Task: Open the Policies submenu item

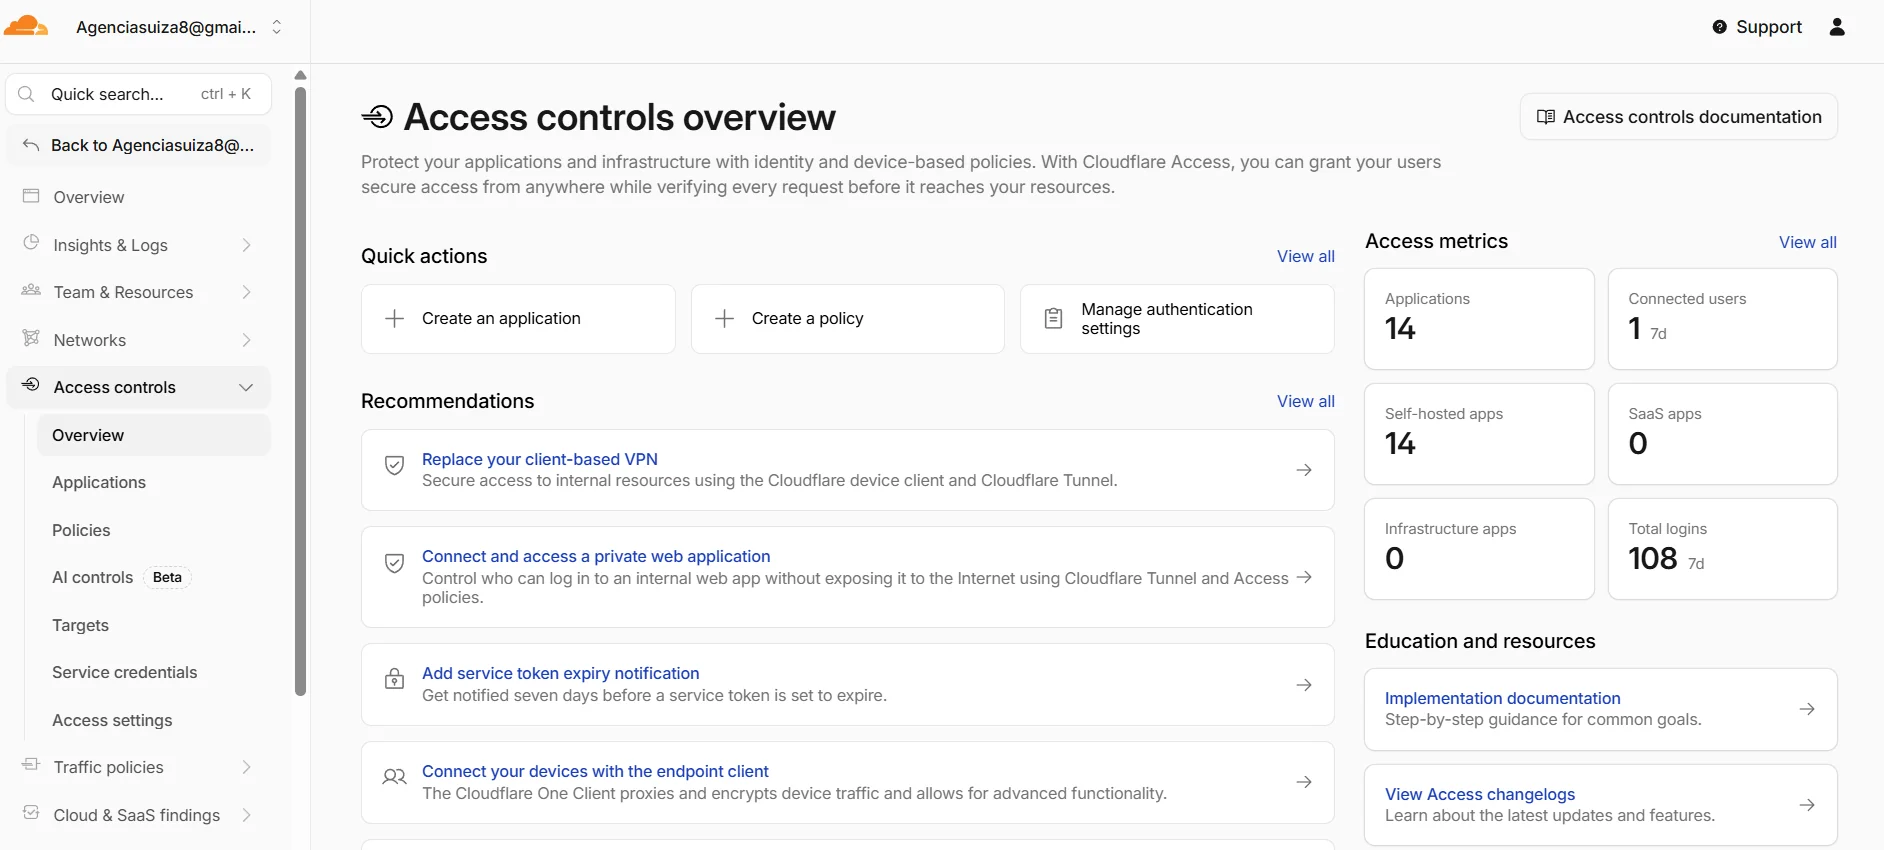Action: [81, 530]
